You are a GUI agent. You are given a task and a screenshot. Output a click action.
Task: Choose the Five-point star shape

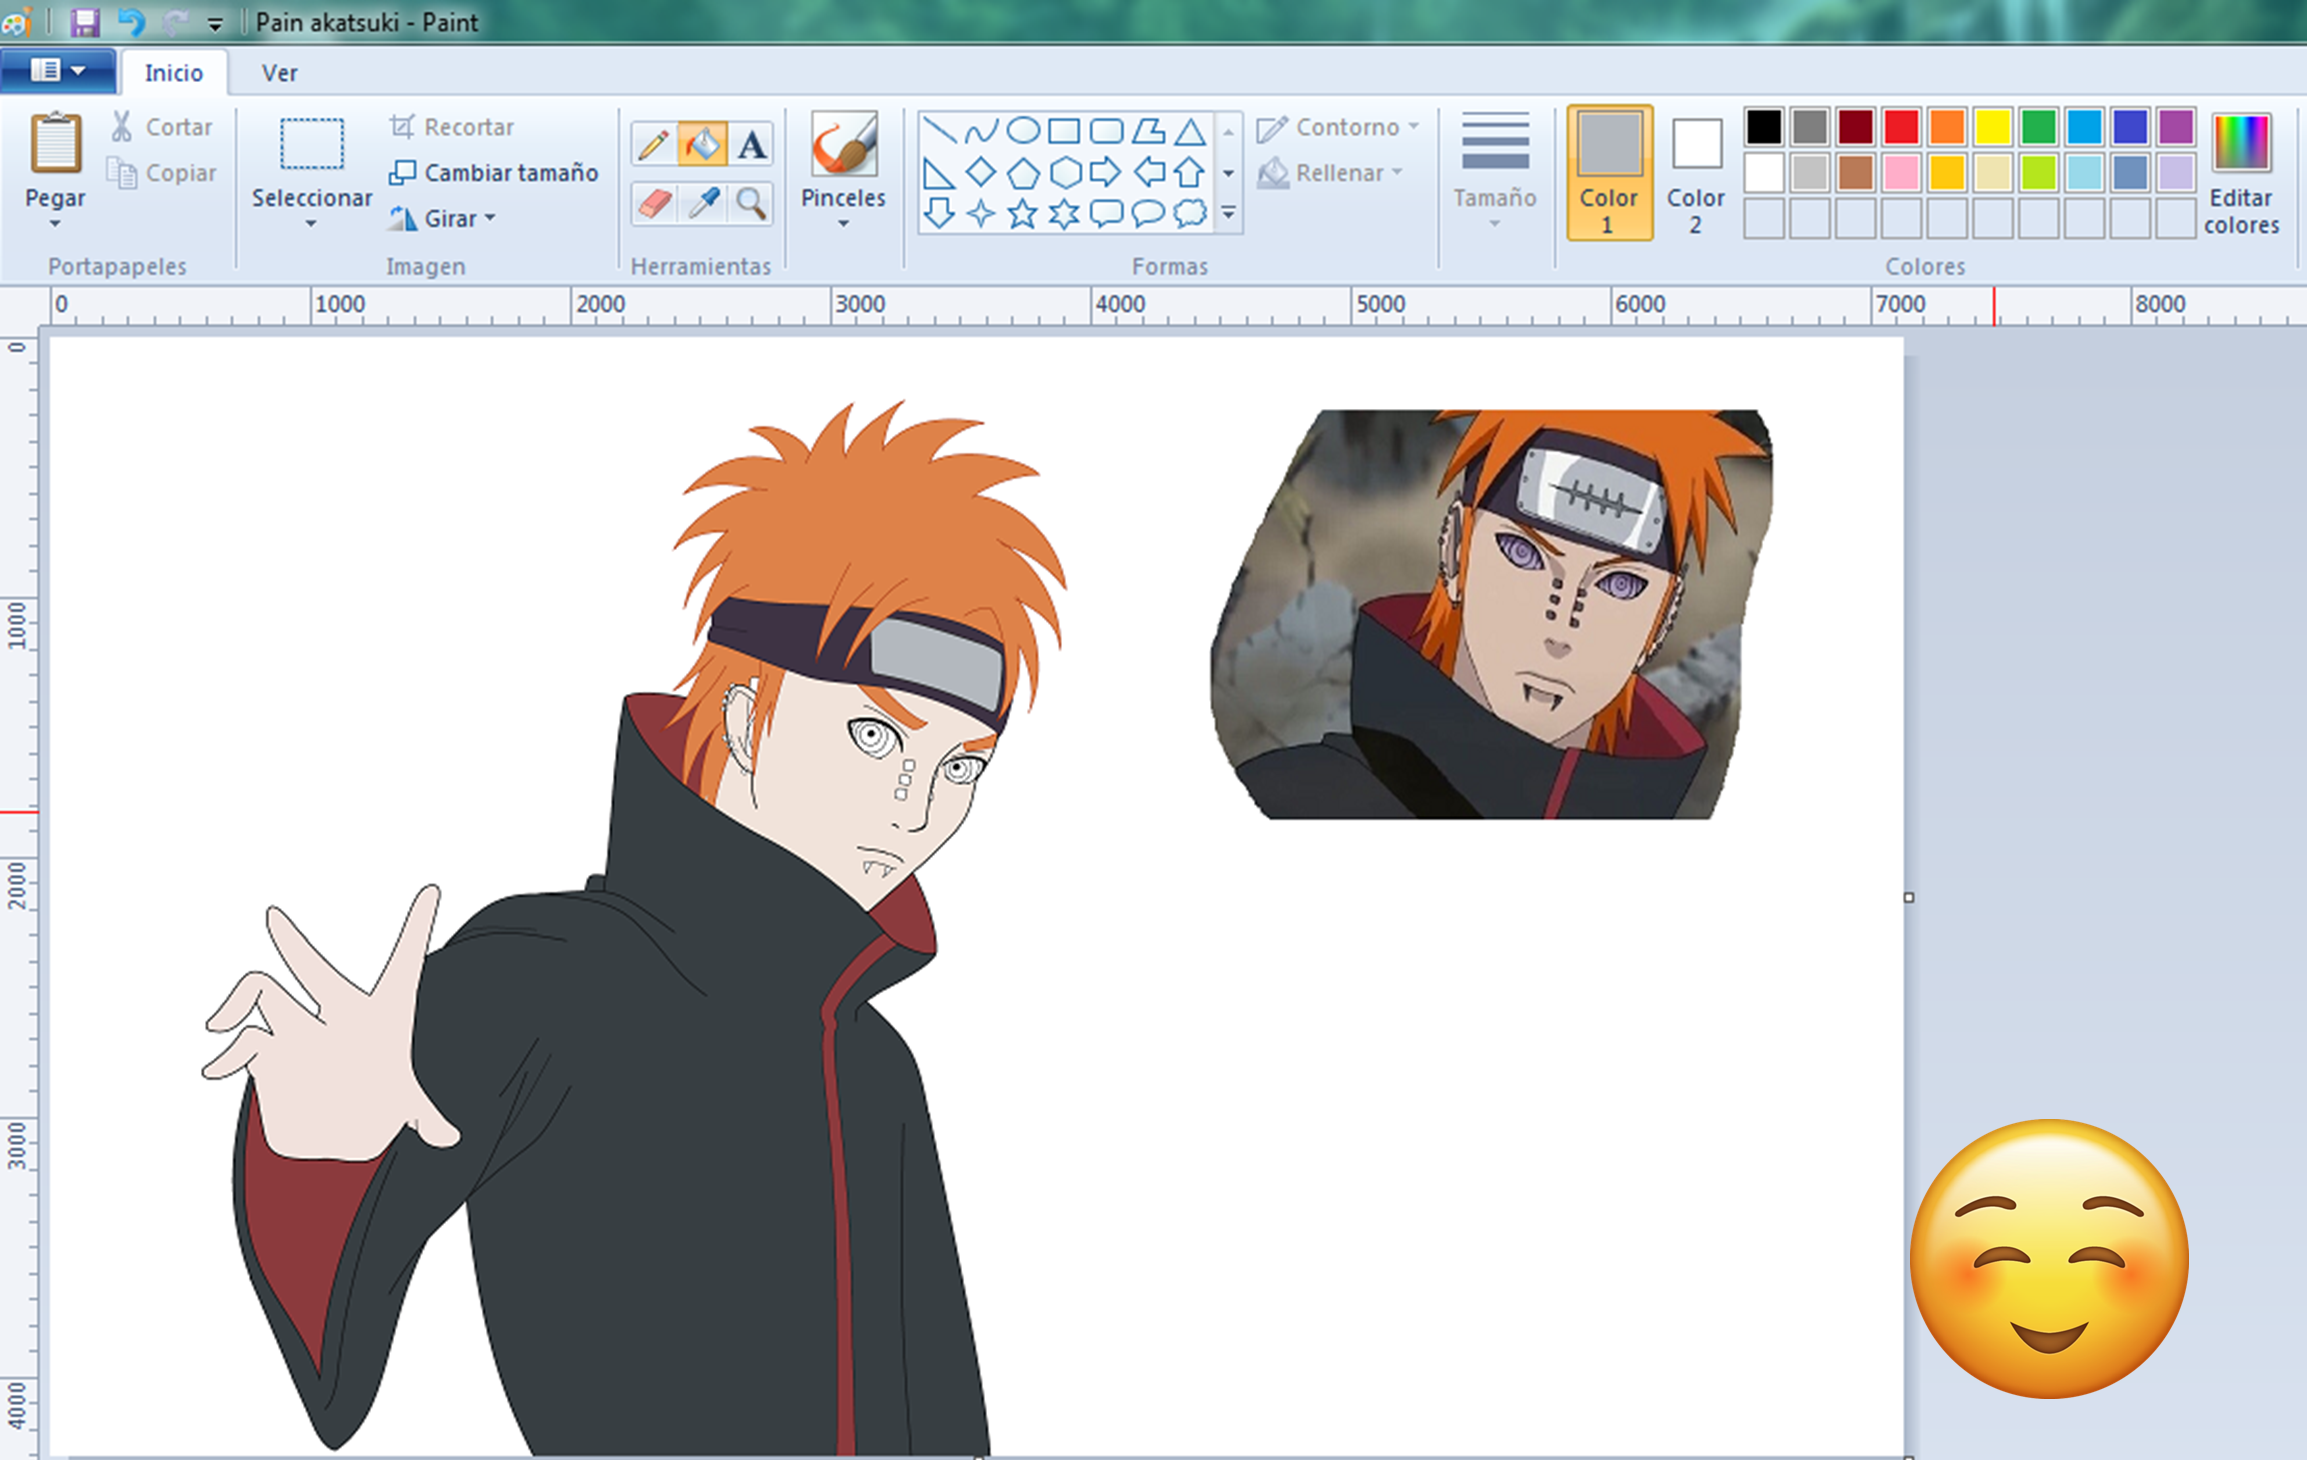(1022, 213)
